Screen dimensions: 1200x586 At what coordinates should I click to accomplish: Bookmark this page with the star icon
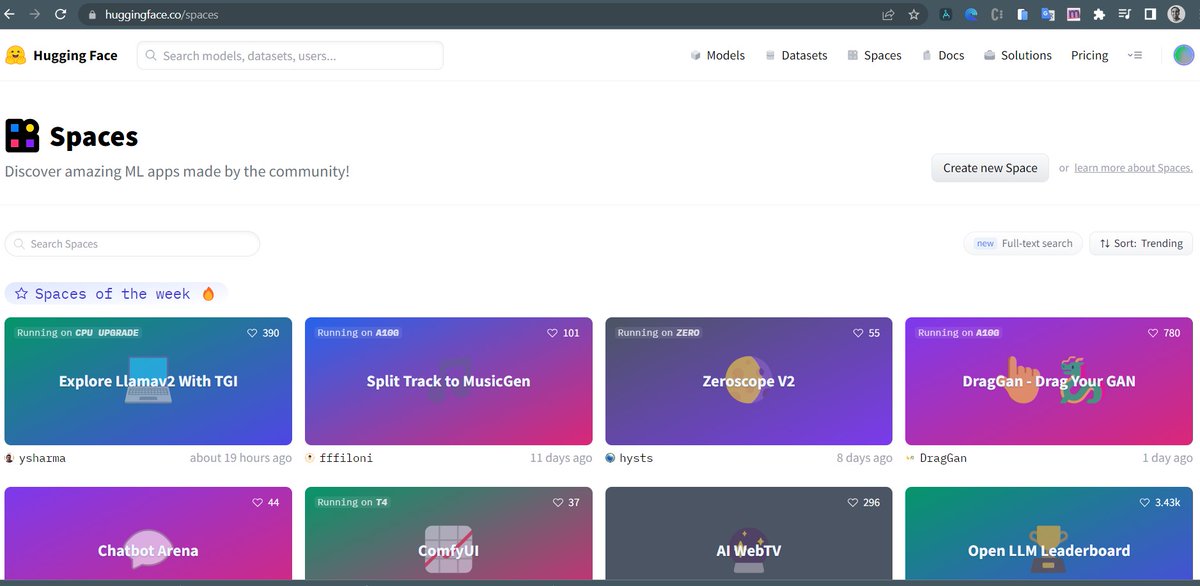click(913, 15)
